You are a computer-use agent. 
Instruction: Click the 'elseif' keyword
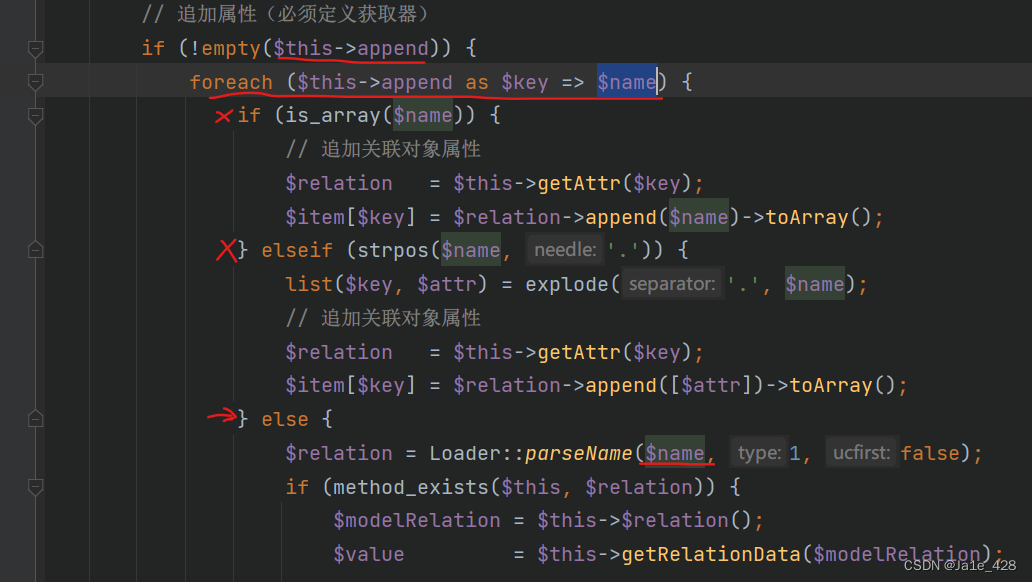pos(297,250)
